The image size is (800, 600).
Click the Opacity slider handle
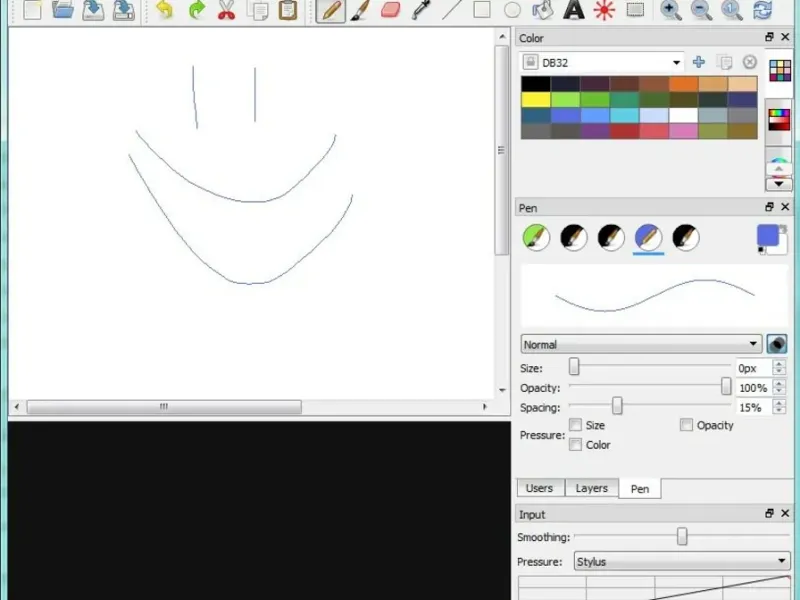pyautogui.click(x=726, y=386)
